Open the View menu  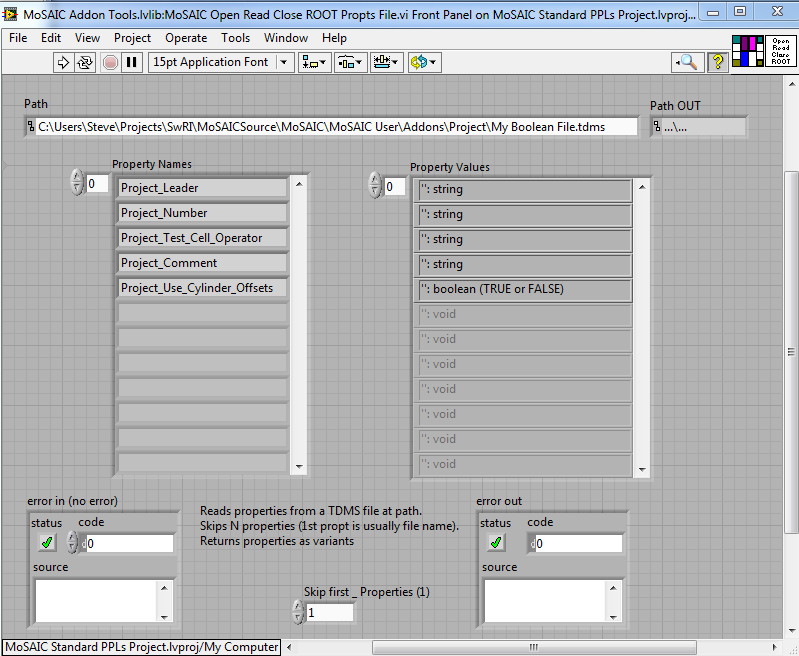(87, 38)
